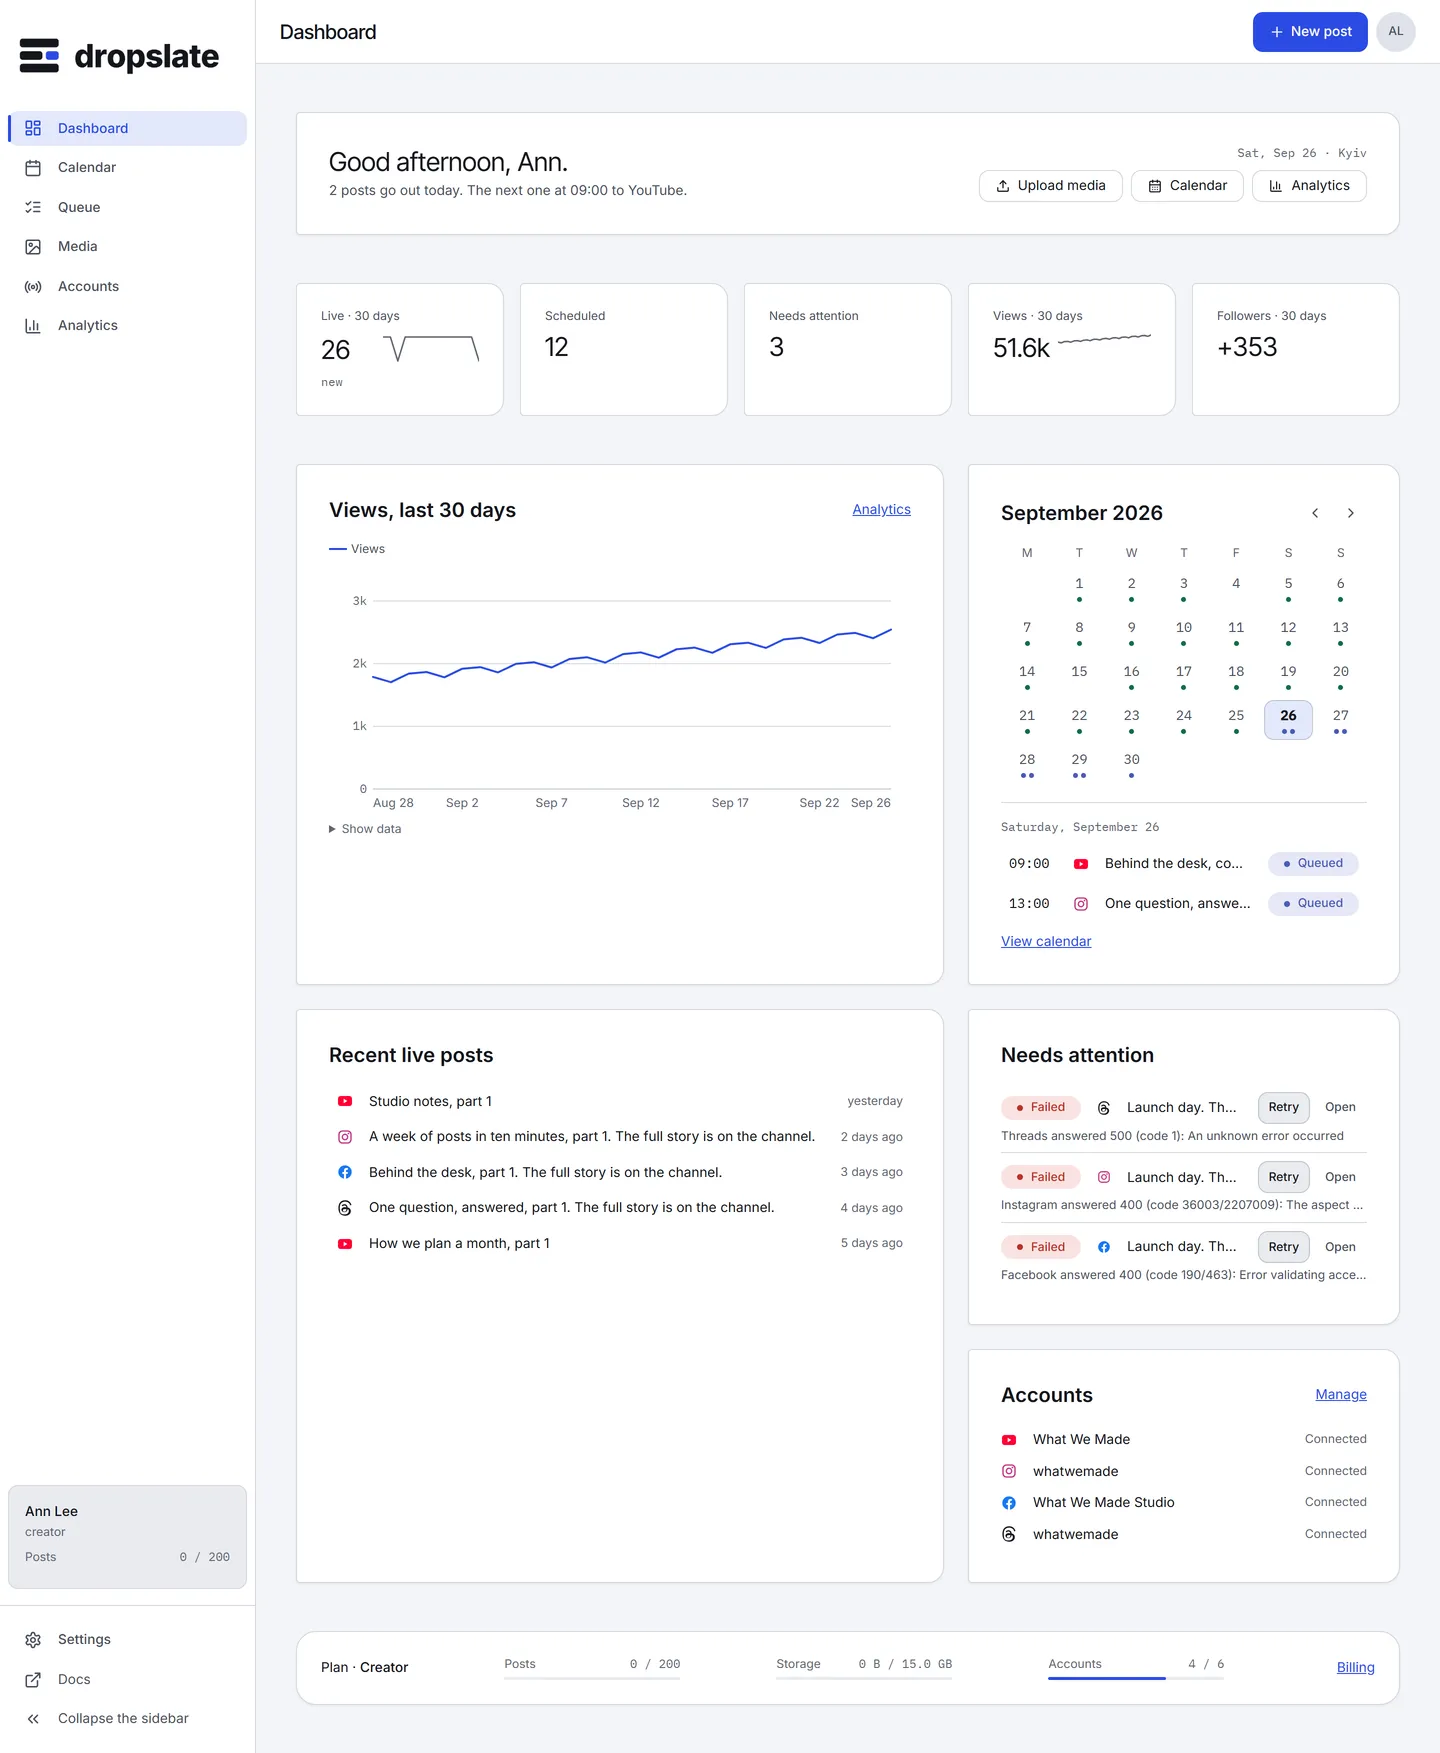Click the Settings gear icon

point(33,1640)
